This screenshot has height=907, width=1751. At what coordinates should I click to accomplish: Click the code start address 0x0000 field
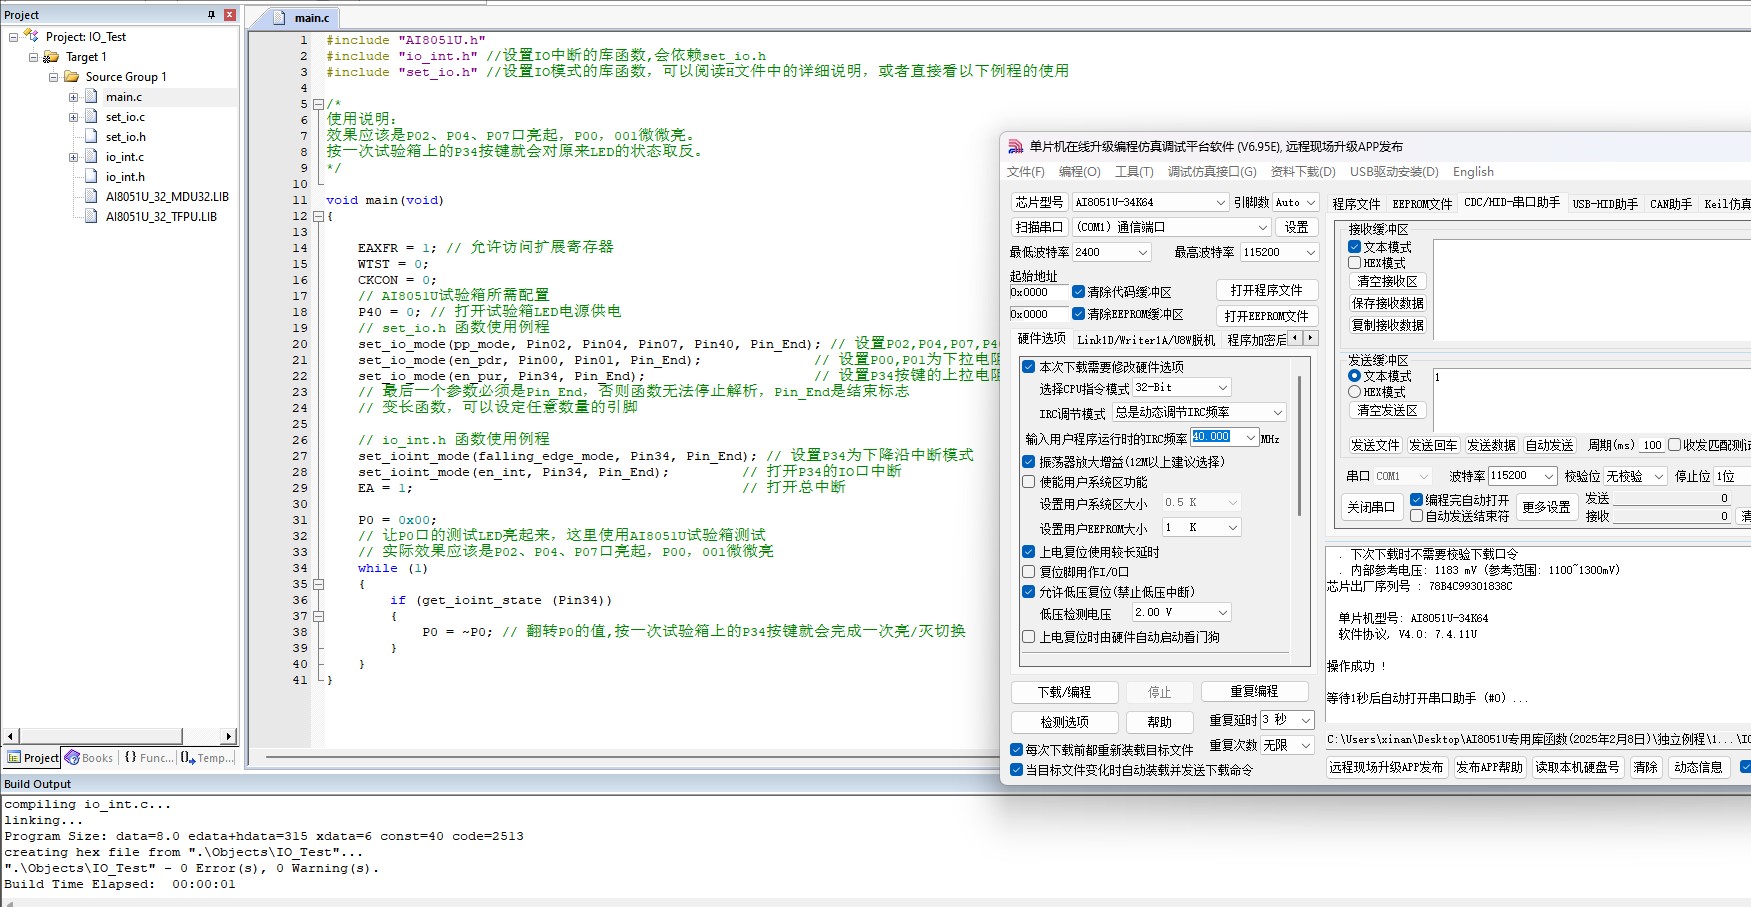(1038, 292)
